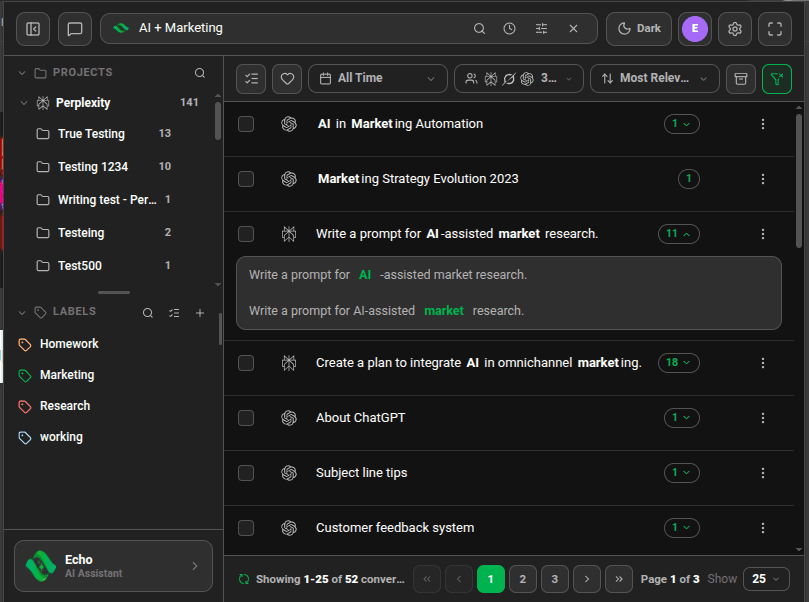Open the Most Relevant sort dropdown
This screenshot has width=809, height=602.
coord(655,79)
